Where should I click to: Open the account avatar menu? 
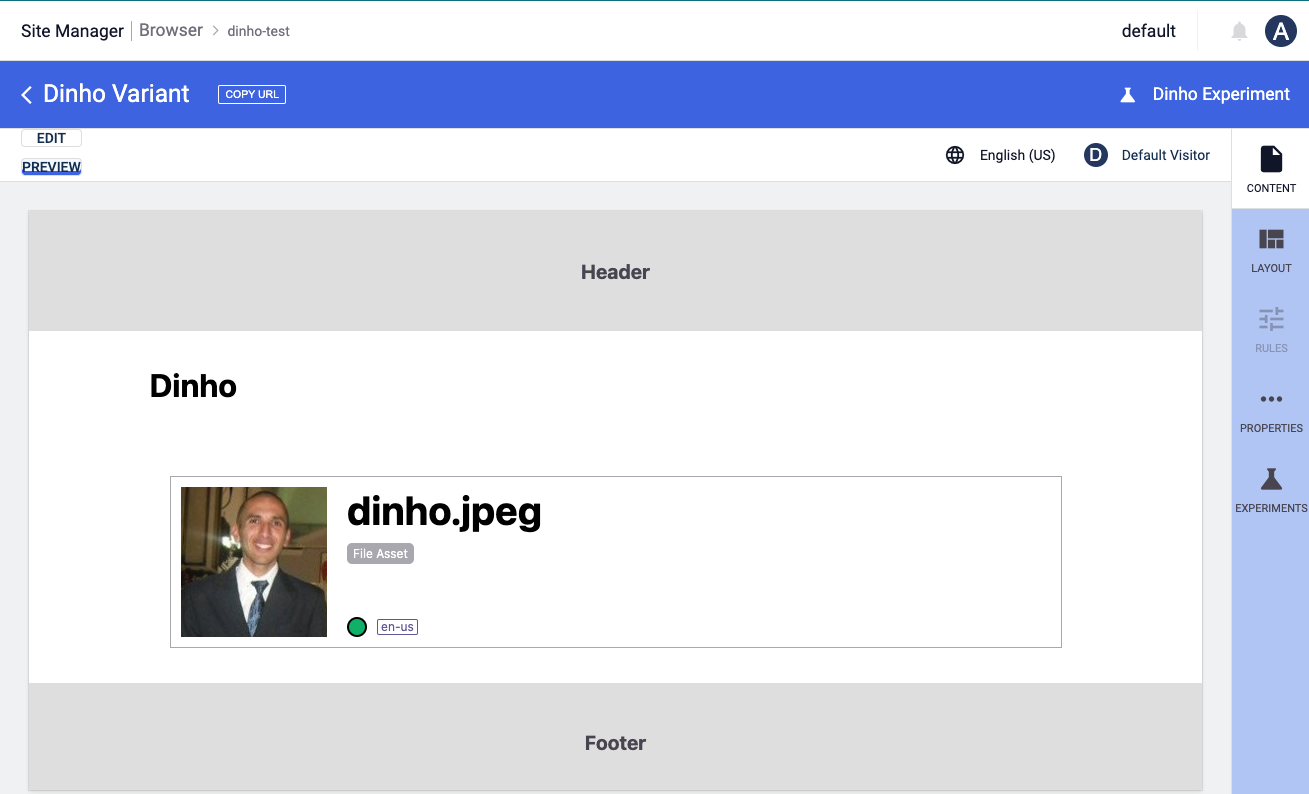pos(1281,30)
